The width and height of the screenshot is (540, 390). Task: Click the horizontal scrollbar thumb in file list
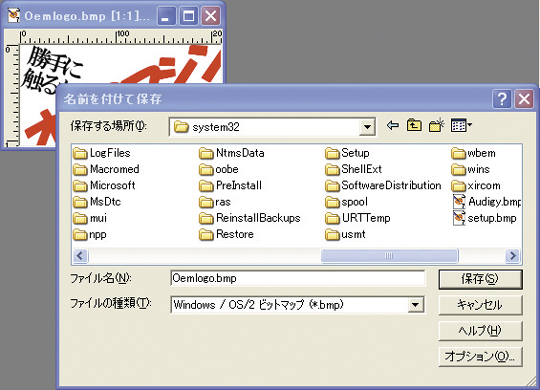pos(389,256)
